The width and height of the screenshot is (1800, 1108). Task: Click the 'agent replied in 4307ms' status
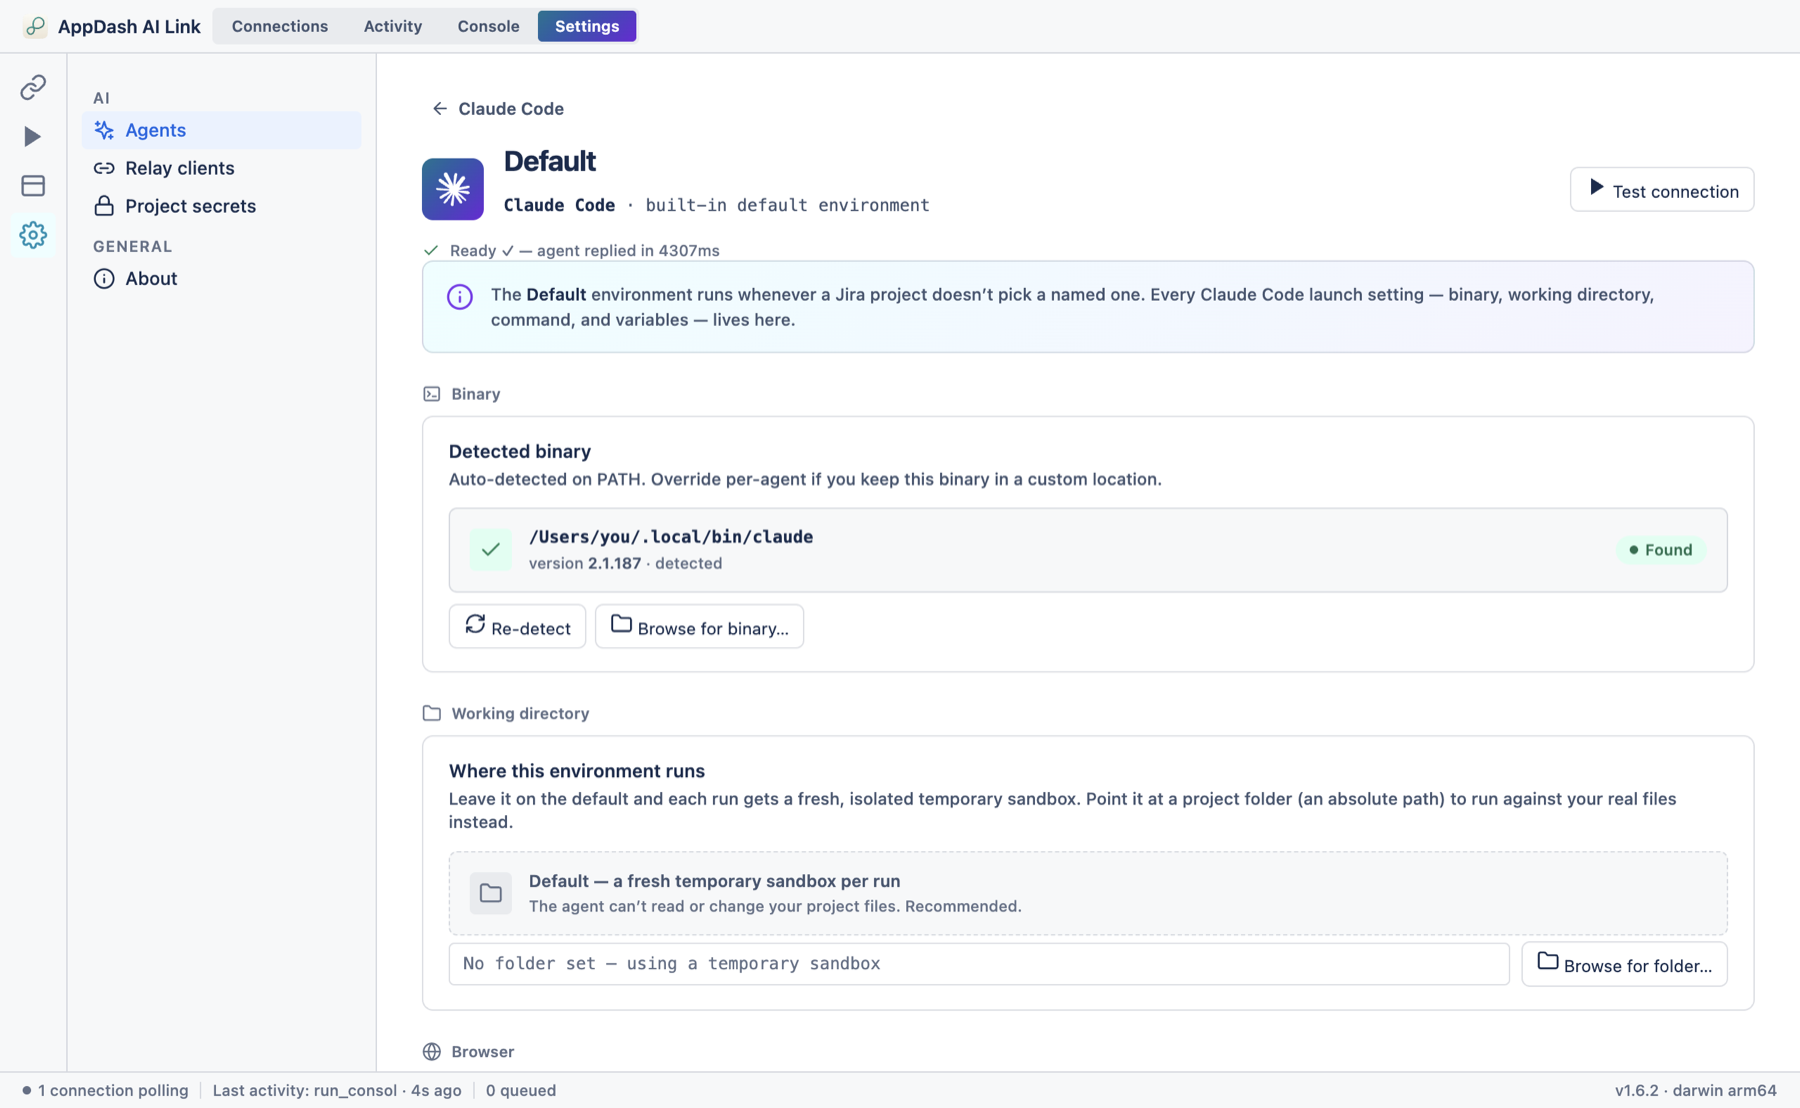(x=628, y=250)
